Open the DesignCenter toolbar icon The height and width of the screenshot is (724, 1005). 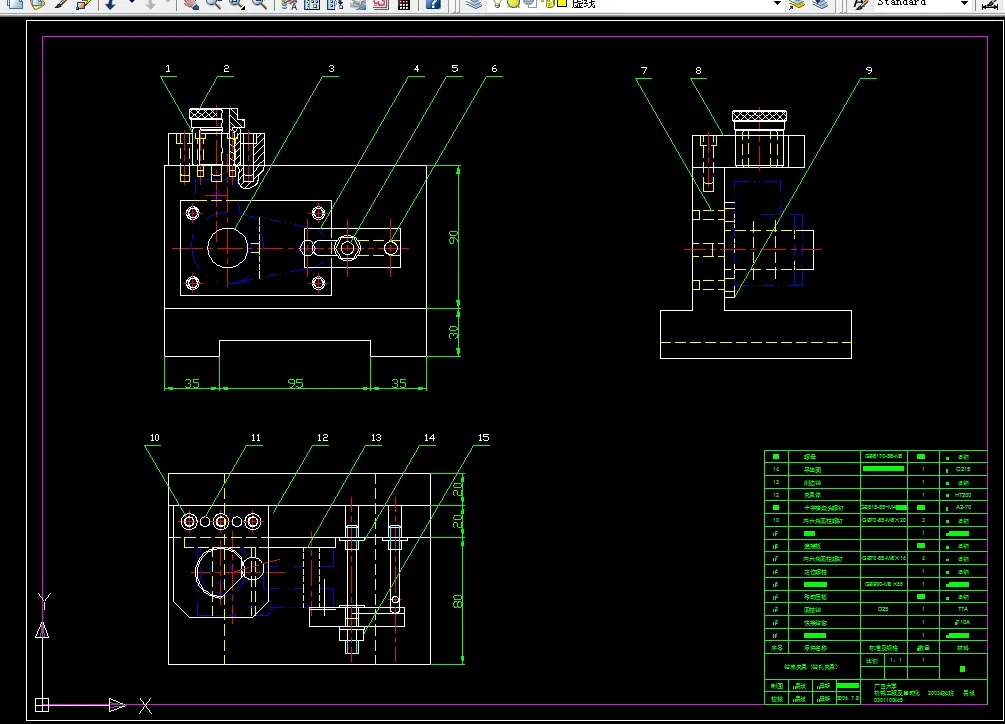312,4
